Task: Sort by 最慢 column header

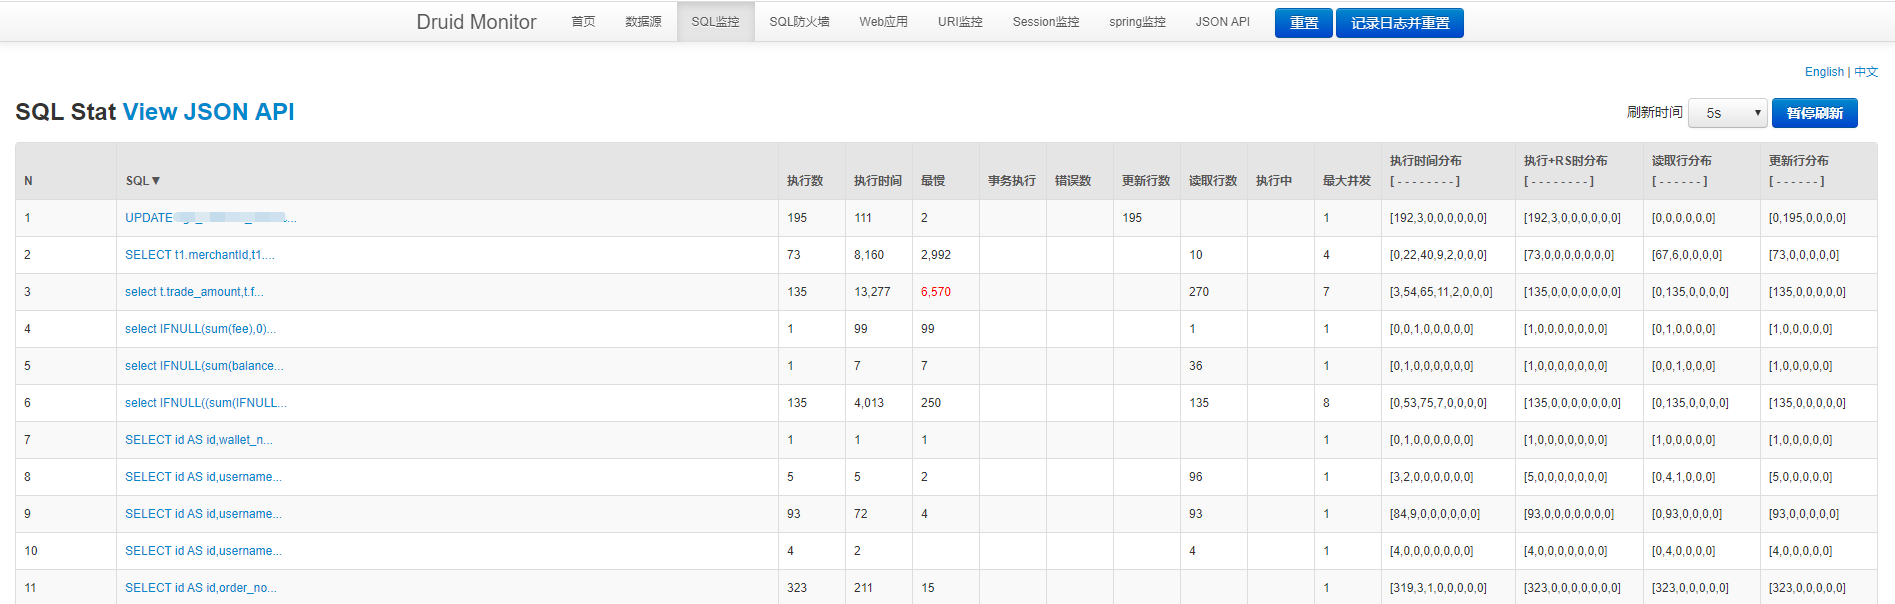Action: [x=932, y=181]
